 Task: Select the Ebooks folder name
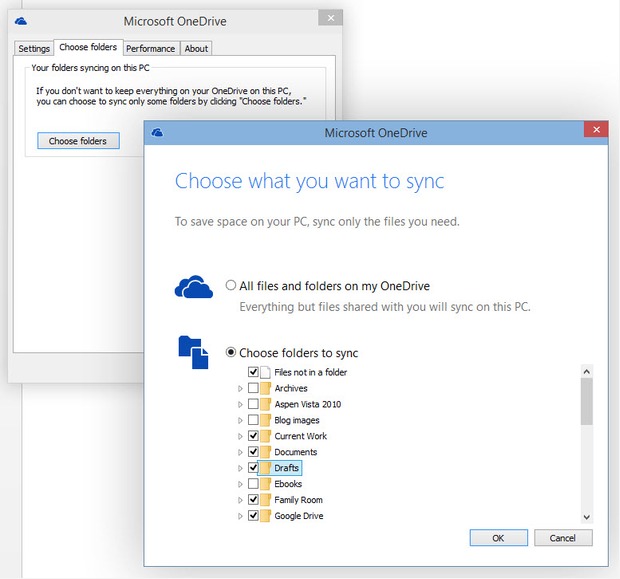pos(288,484)
